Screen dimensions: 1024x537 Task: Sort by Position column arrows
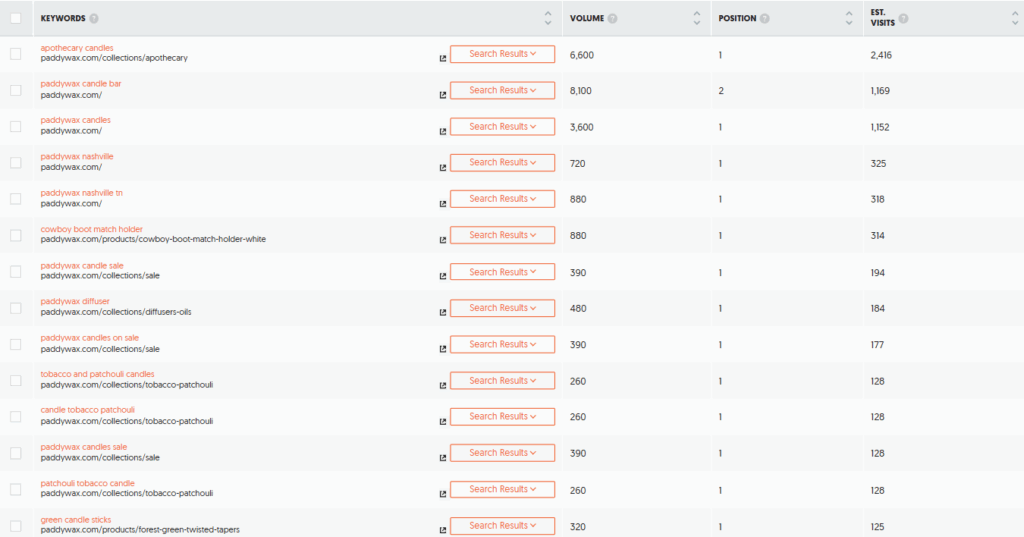849,18
